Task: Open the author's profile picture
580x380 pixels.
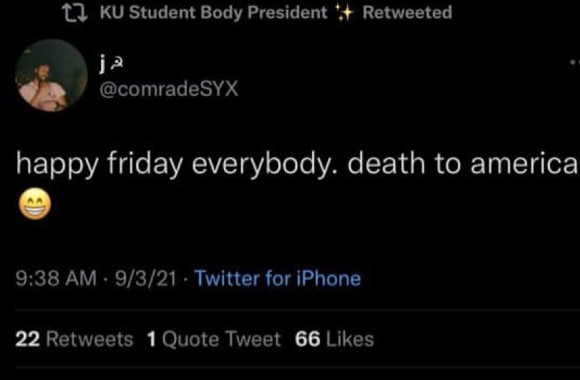Action: point(51,75)
